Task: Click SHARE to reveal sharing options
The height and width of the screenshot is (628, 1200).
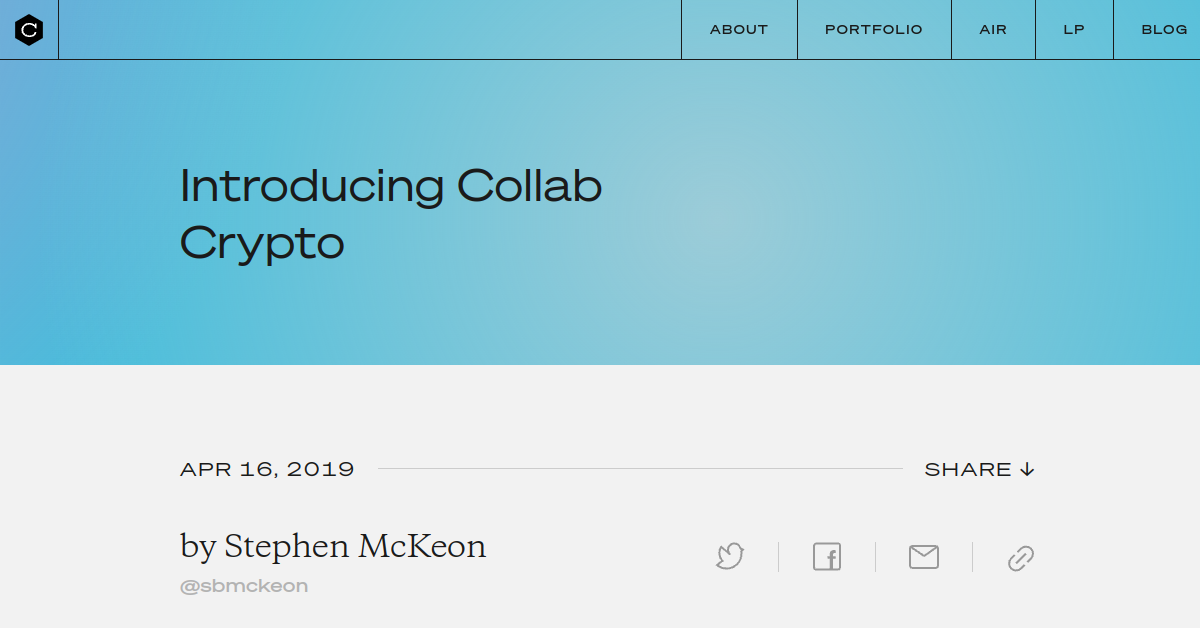Action: tap(968, 468)
